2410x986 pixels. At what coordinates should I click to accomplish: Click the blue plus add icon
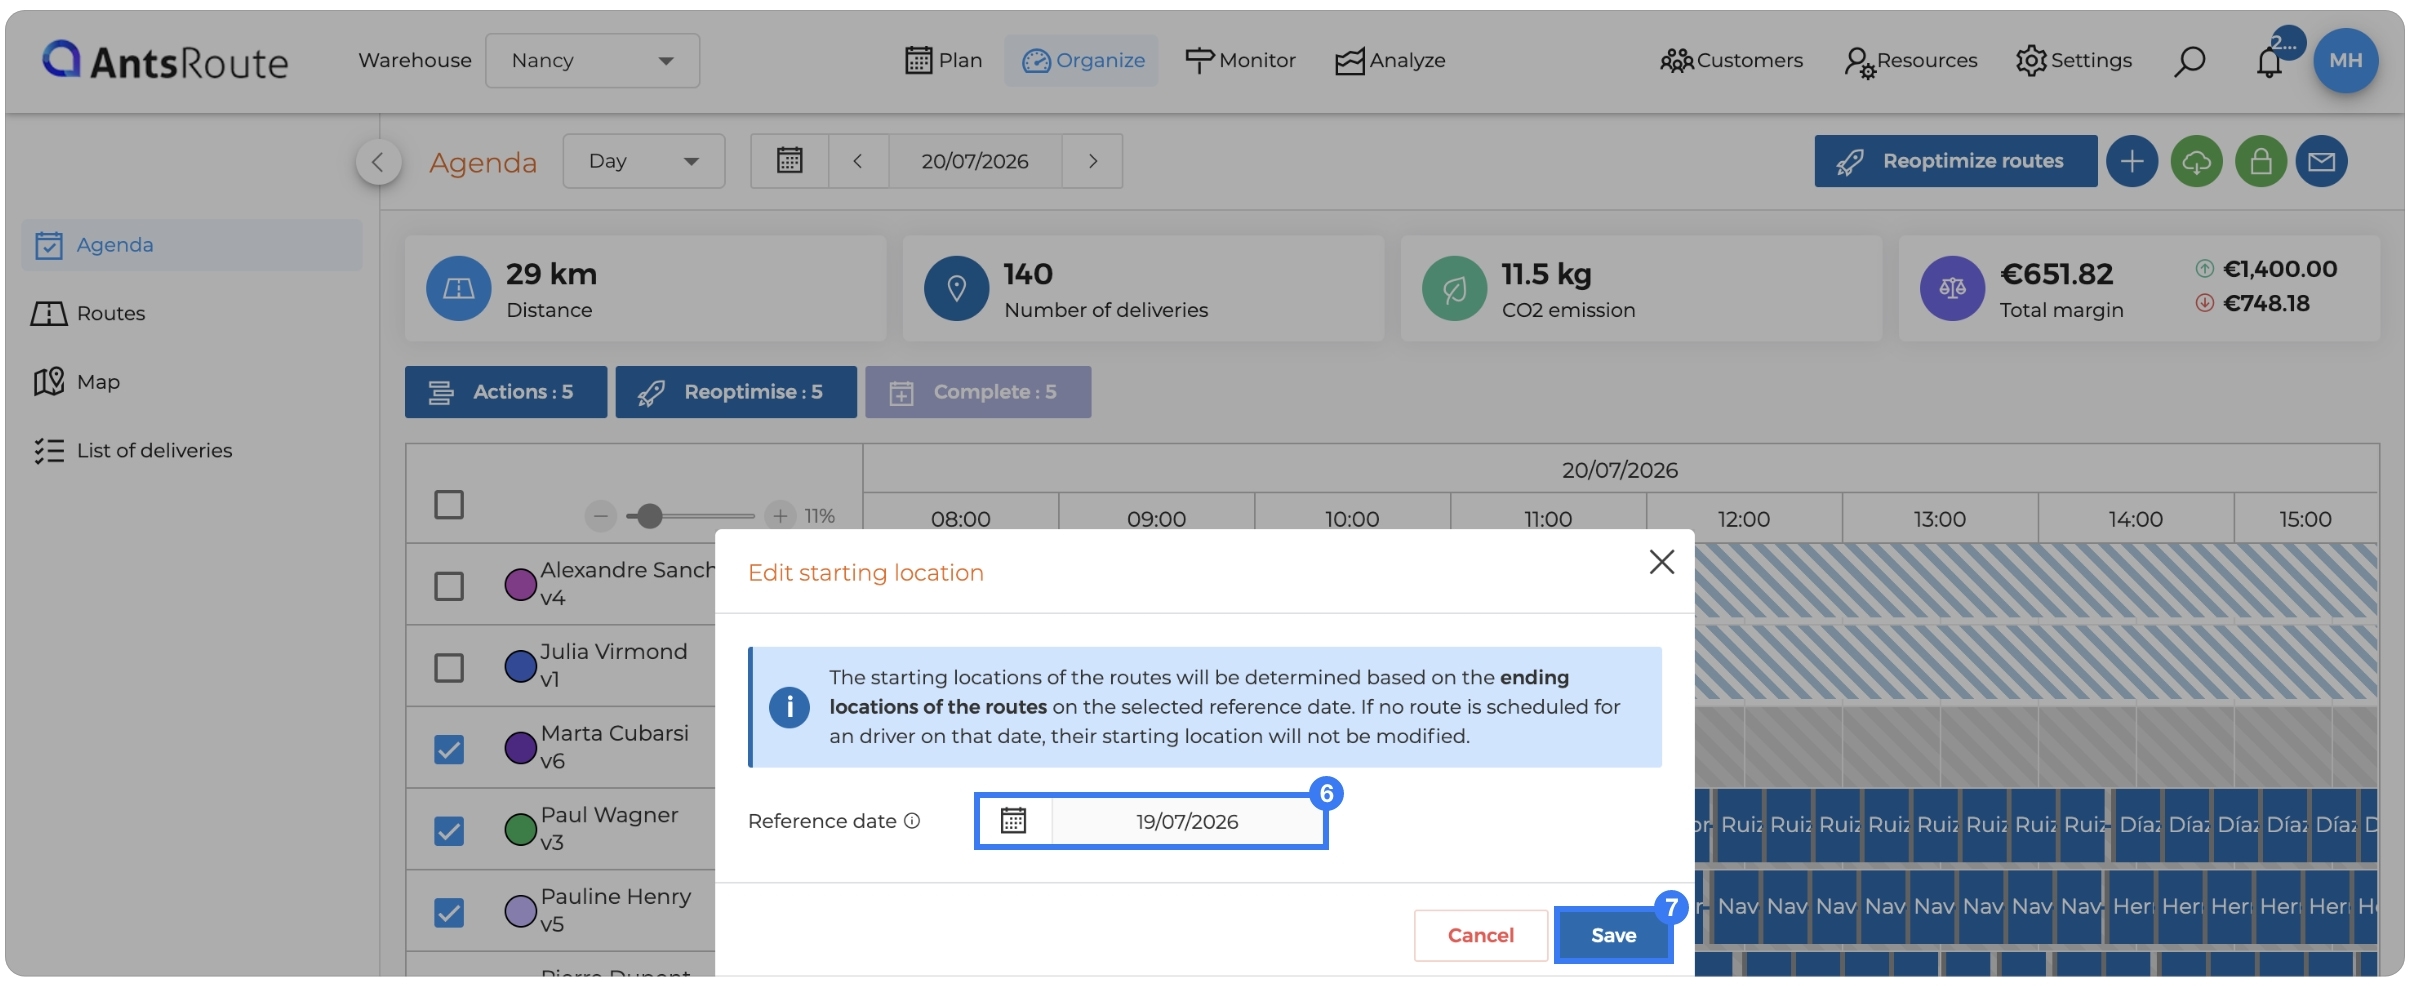[x=2132, y=161]
